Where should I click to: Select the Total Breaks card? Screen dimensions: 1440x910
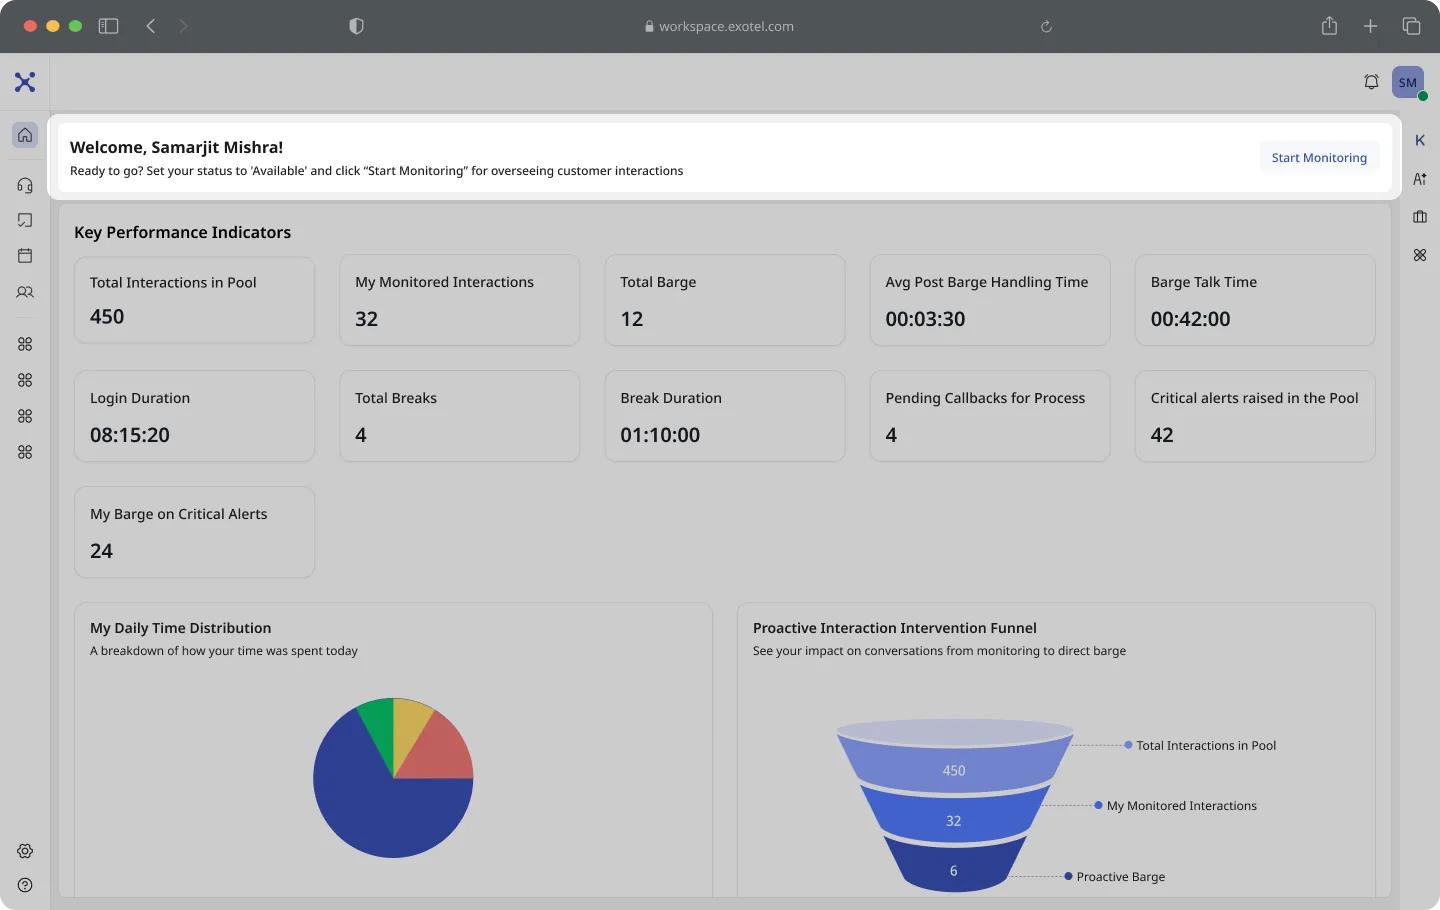pyautogui.click(x=459, y=416)
